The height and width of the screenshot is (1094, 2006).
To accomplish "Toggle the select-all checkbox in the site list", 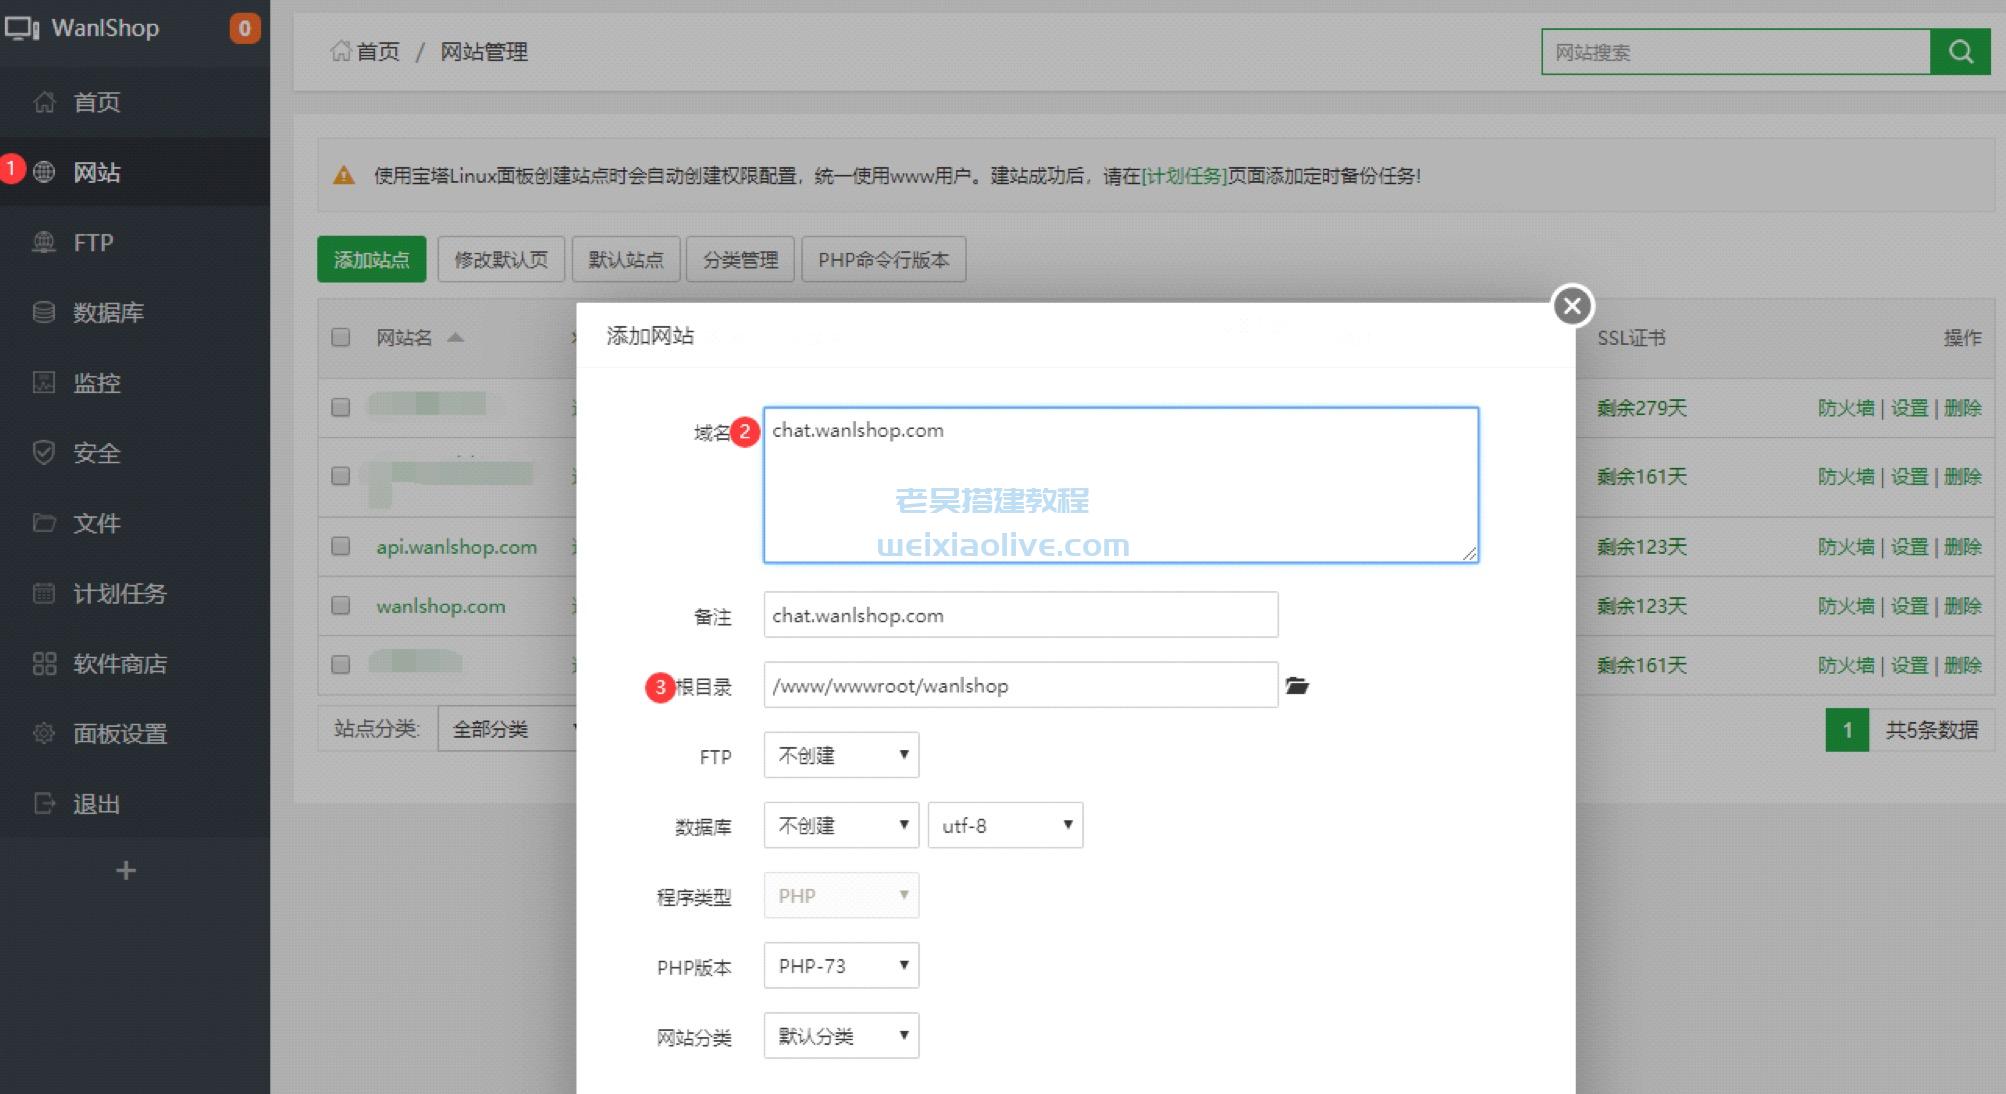I will [x=339, y=338].
